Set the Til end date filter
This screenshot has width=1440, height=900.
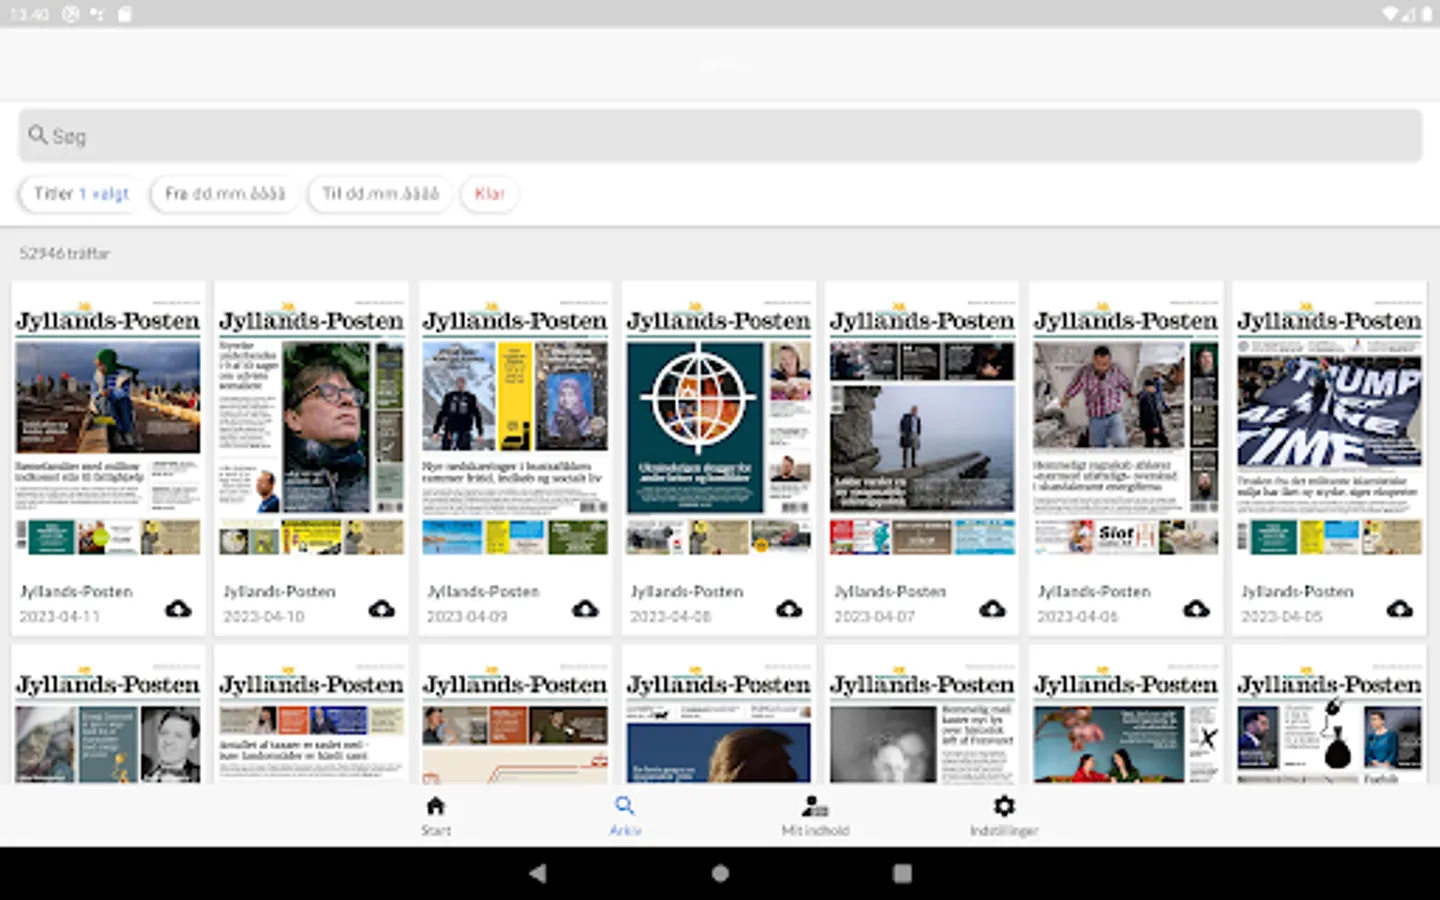tap(380, 194)
